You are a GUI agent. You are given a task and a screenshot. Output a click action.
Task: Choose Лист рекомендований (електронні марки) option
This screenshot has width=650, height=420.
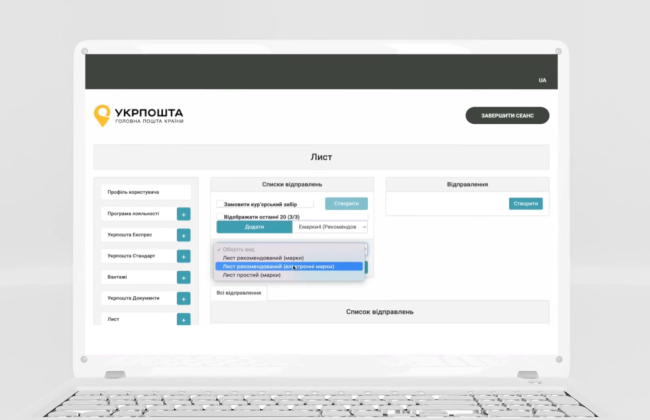tap(278, 267)
